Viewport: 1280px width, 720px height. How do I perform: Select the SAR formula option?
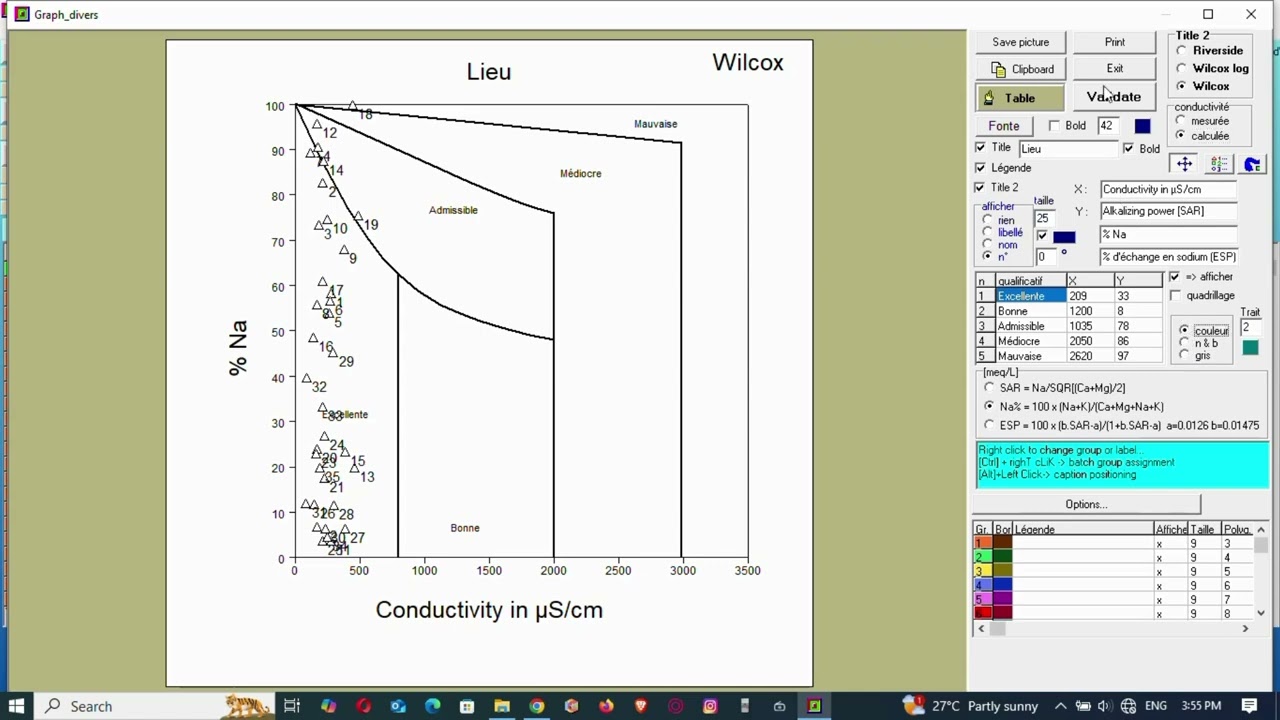pyautogui.click(x=990, y=388)
